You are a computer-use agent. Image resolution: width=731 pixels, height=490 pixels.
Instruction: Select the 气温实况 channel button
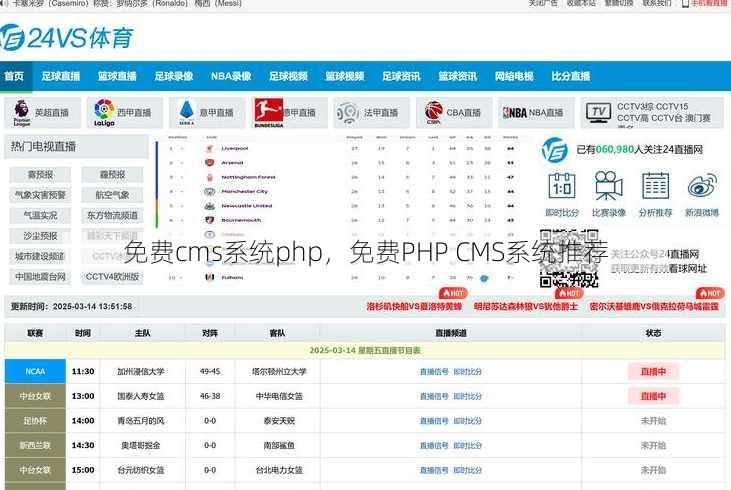pos(40,215)
